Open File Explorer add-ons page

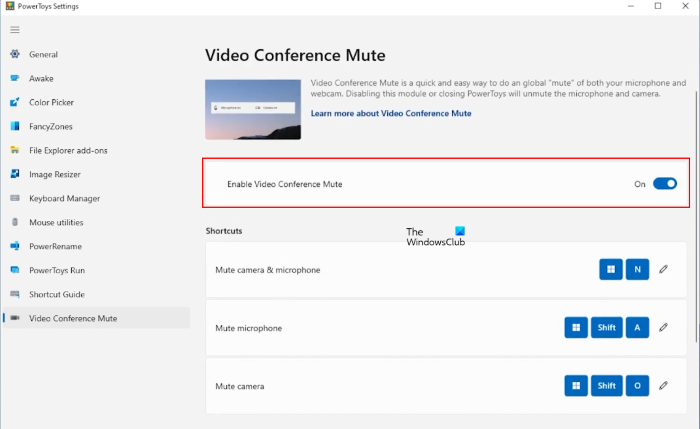click(x=68, y=151)
